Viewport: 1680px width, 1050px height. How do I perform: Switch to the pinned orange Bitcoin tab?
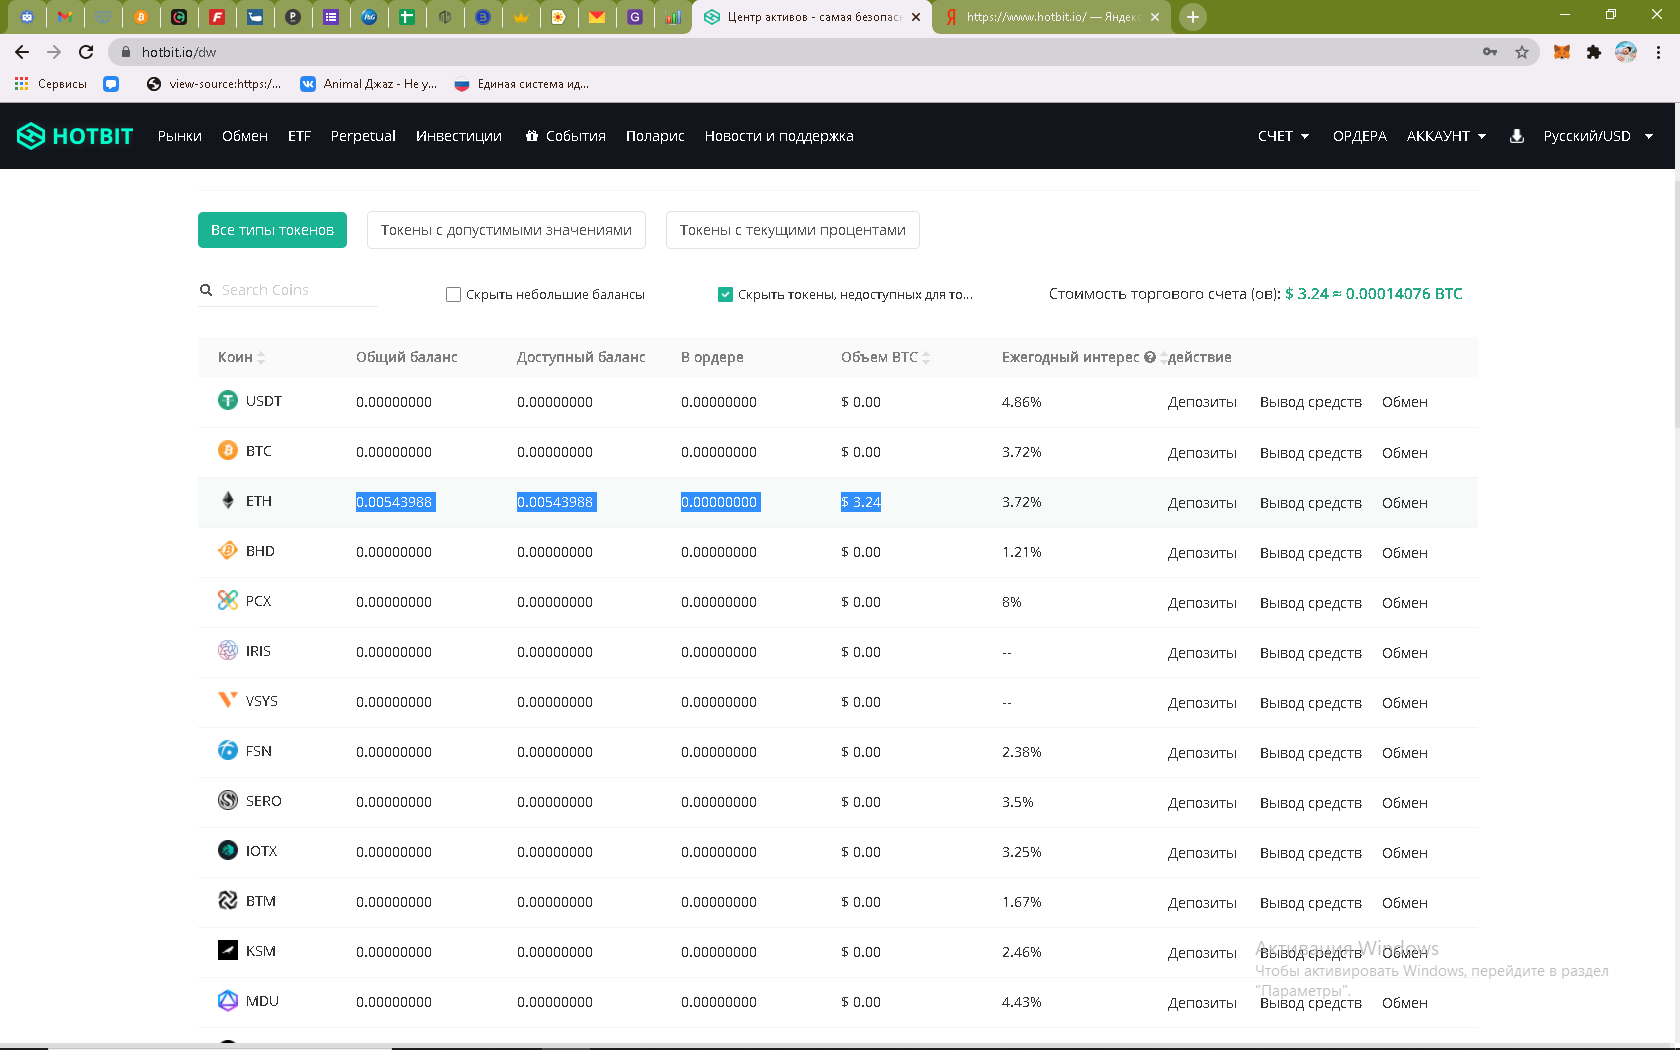(x=141, y=17)
